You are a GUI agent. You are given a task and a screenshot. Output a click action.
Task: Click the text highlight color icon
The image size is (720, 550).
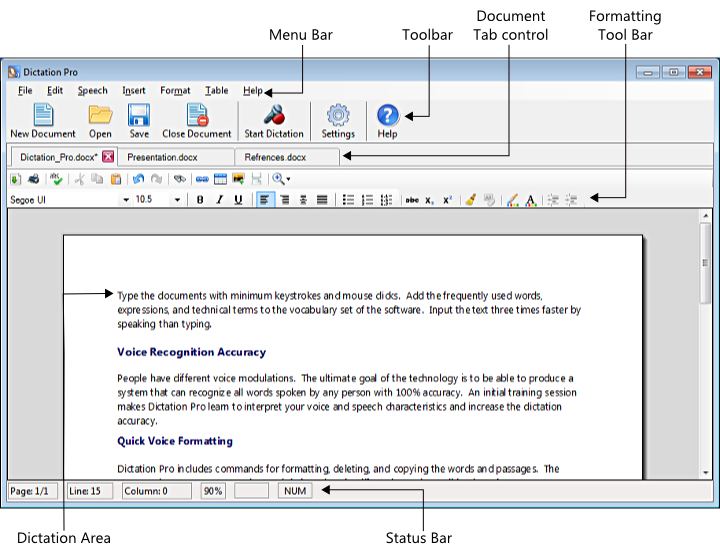pos(512,200)
